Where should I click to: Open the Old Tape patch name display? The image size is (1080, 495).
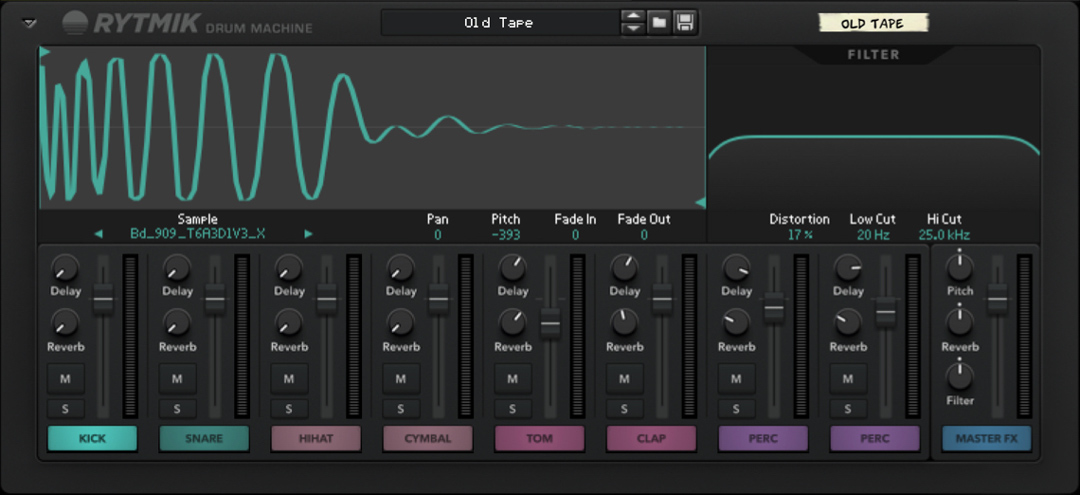499,23
